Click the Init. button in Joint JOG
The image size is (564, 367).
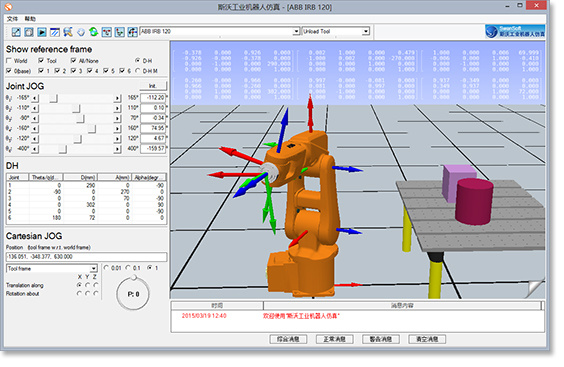(153, 86)
